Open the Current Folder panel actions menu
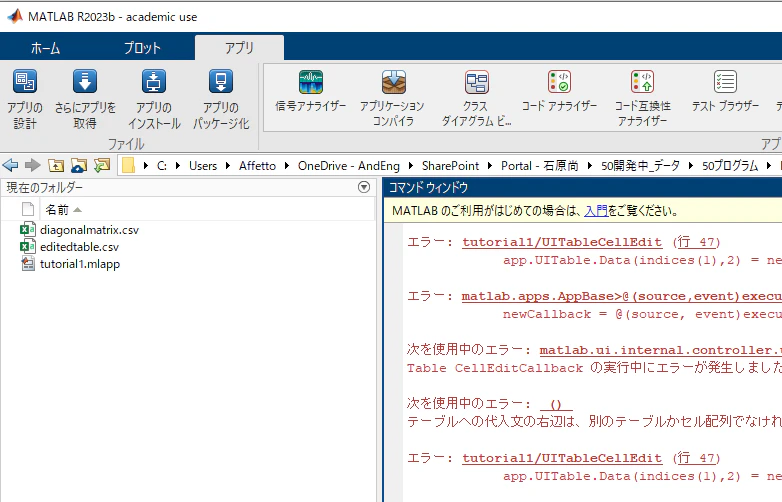The height and width of the screenshot is (502, 782). click(x=364, y=187)
